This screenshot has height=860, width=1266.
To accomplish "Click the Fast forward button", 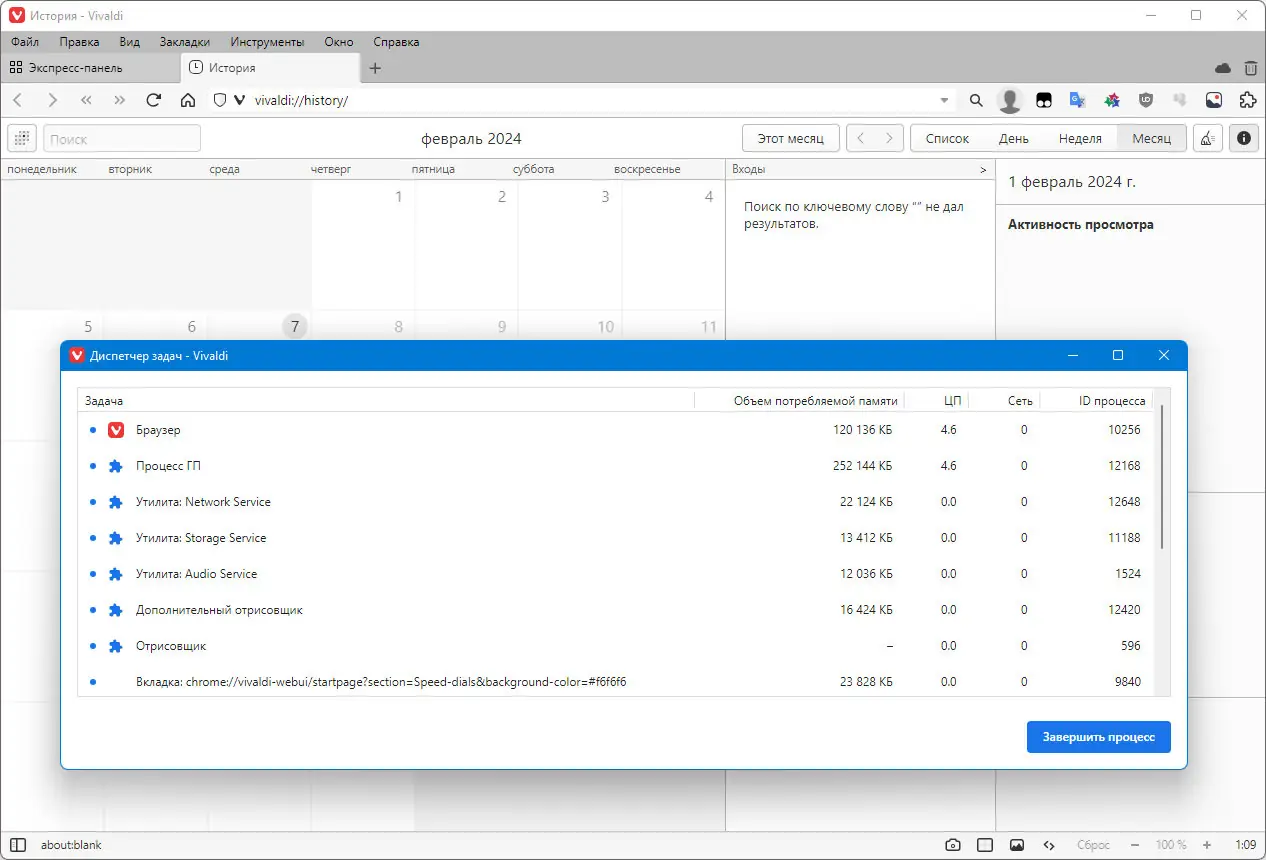I will (x=120, y=100).
